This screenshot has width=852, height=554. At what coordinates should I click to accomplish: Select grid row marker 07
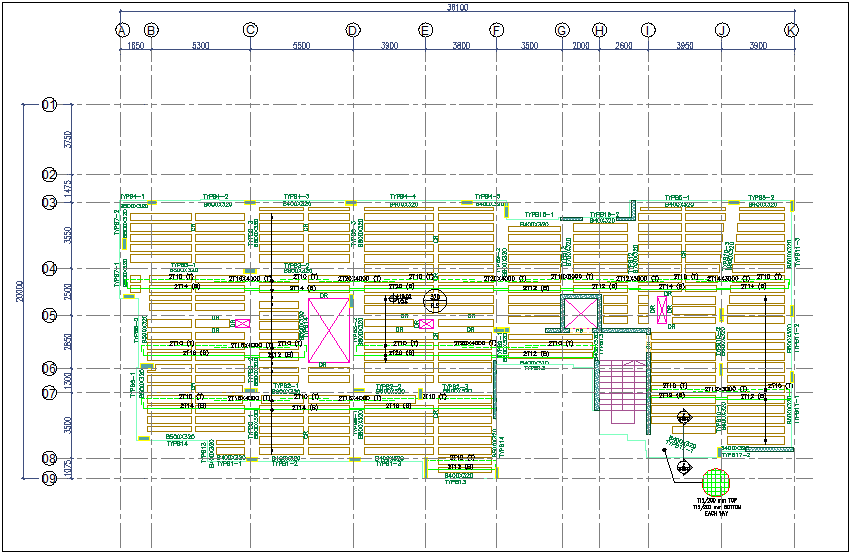pyautogui.click(x=49, y=392)
